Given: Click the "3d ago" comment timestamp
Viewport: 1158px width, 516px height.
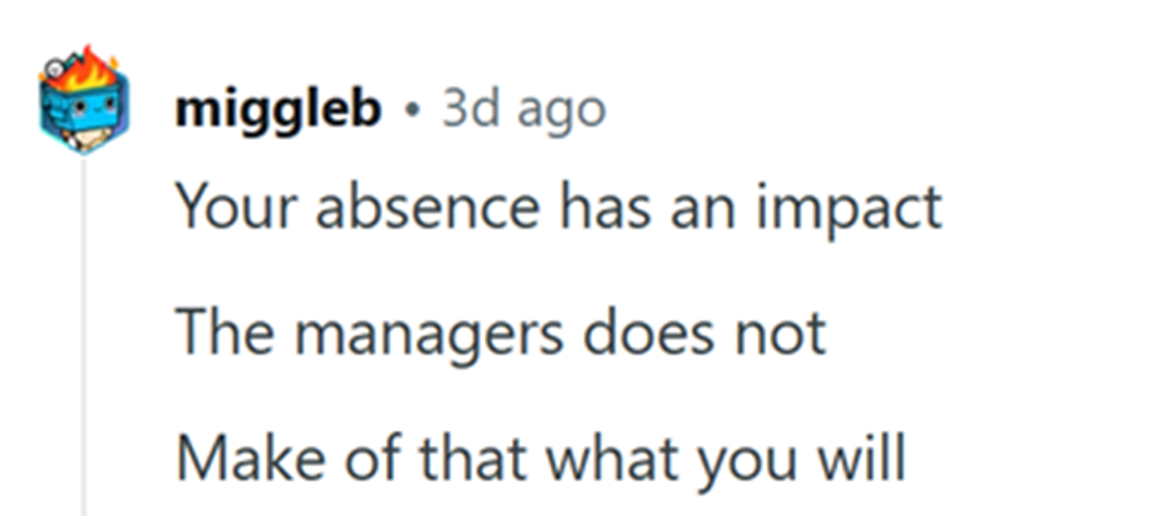Looking at the screenshot, I should 524,111.
